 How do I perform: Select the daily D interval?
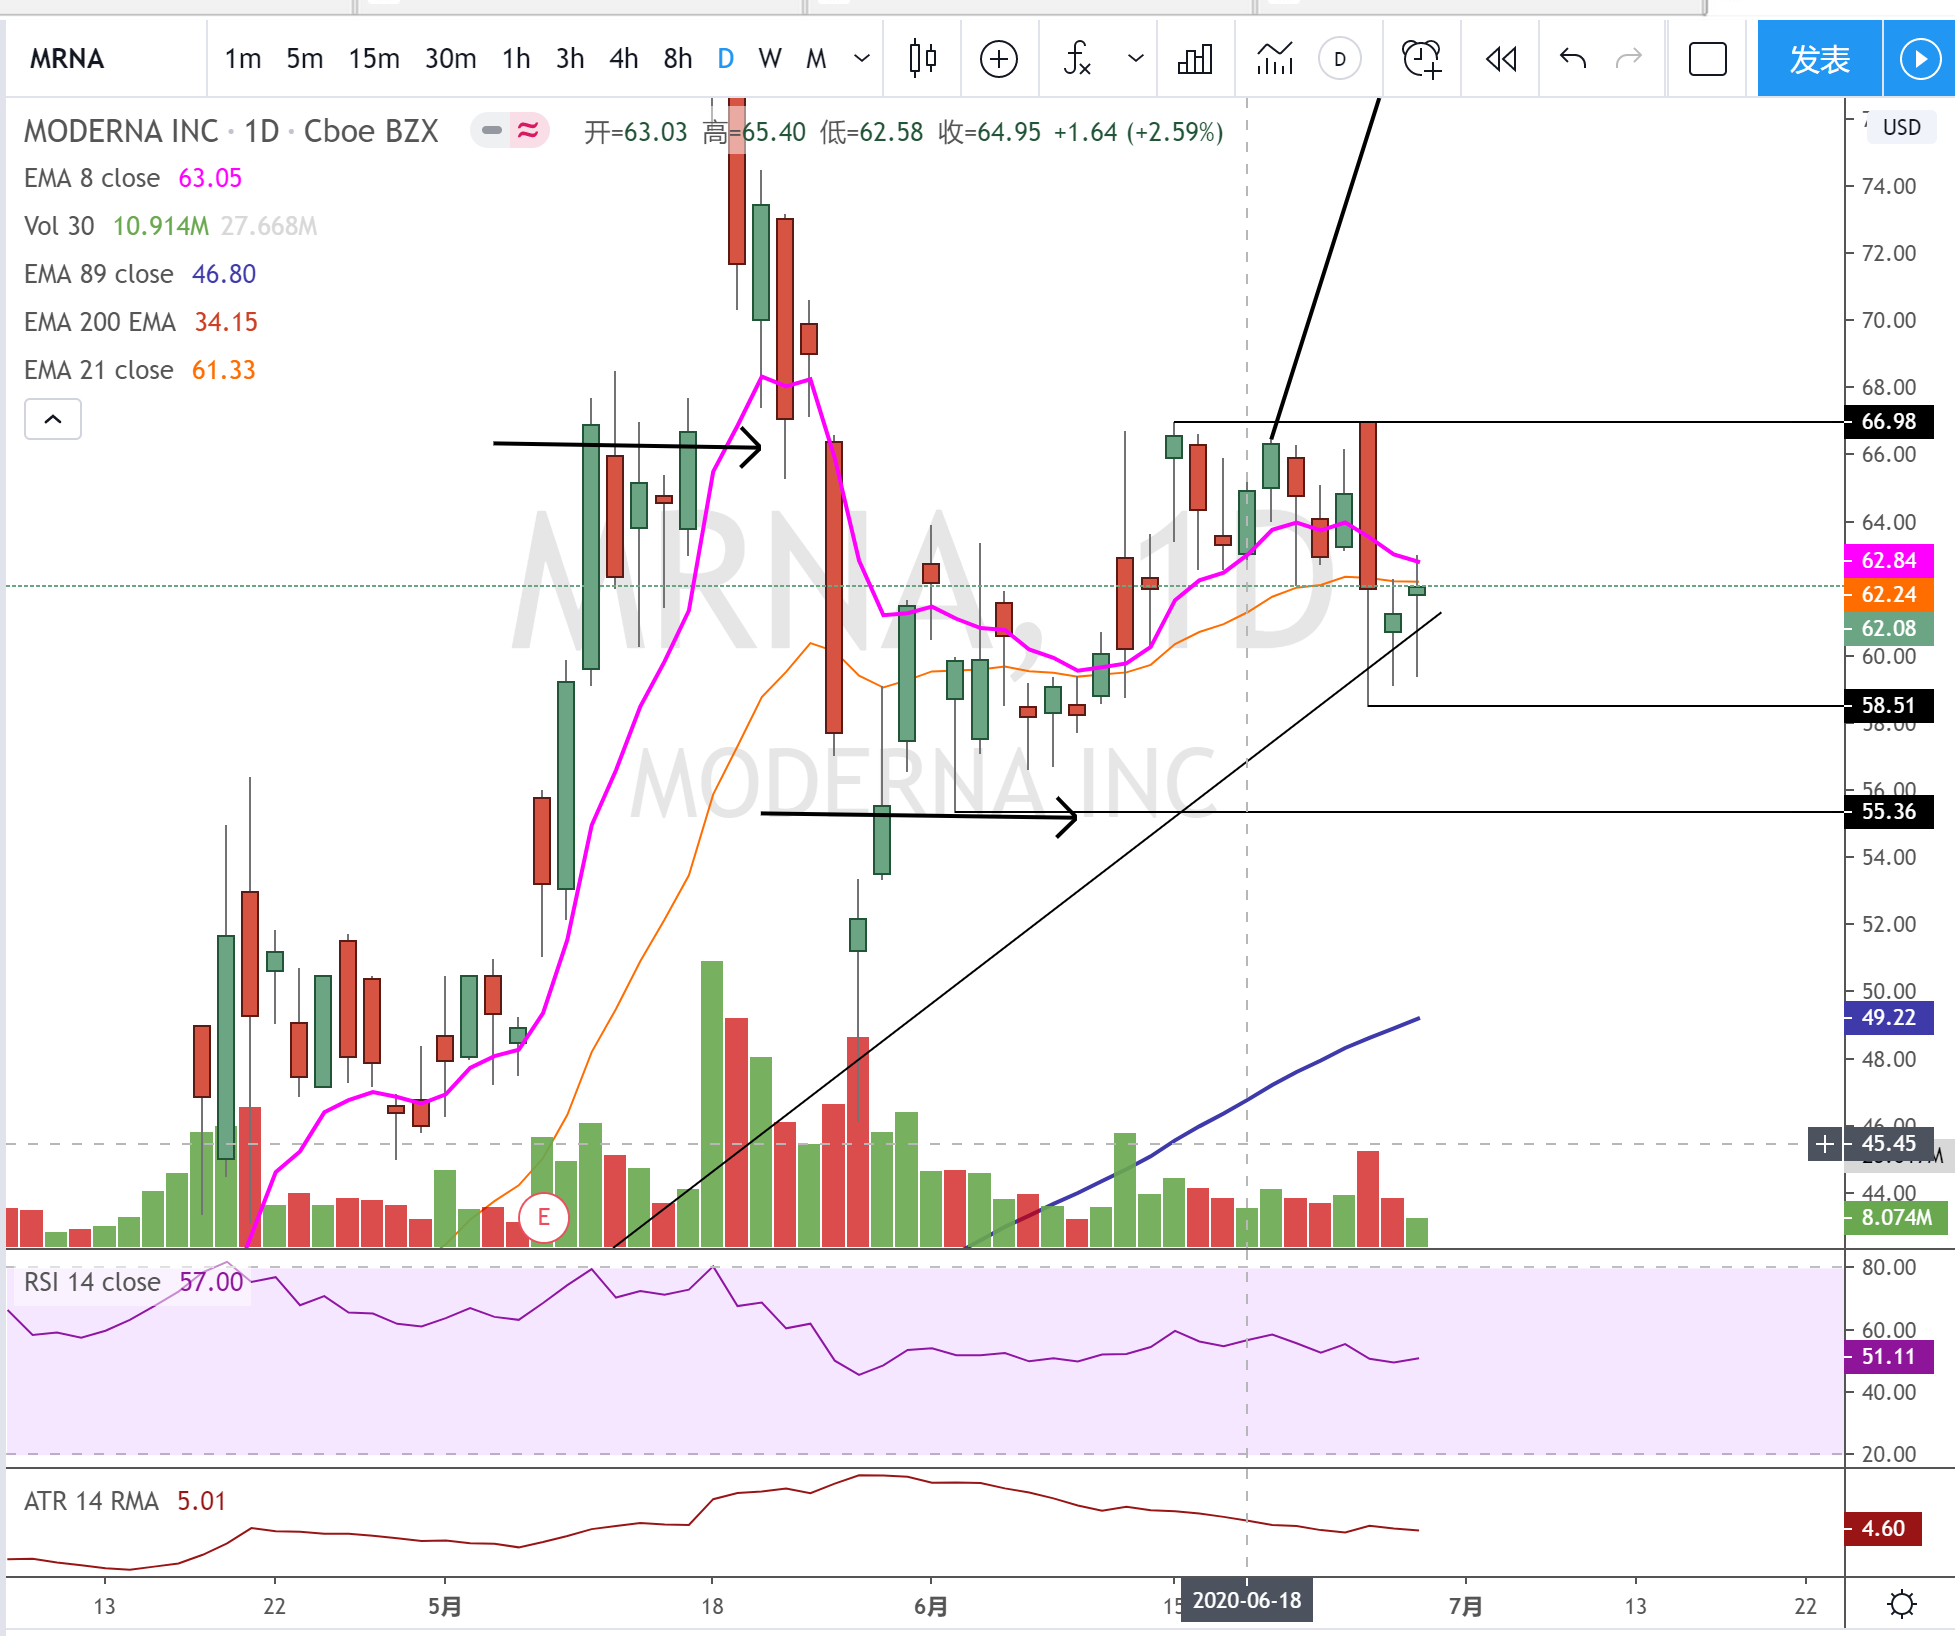coord(726,59)
